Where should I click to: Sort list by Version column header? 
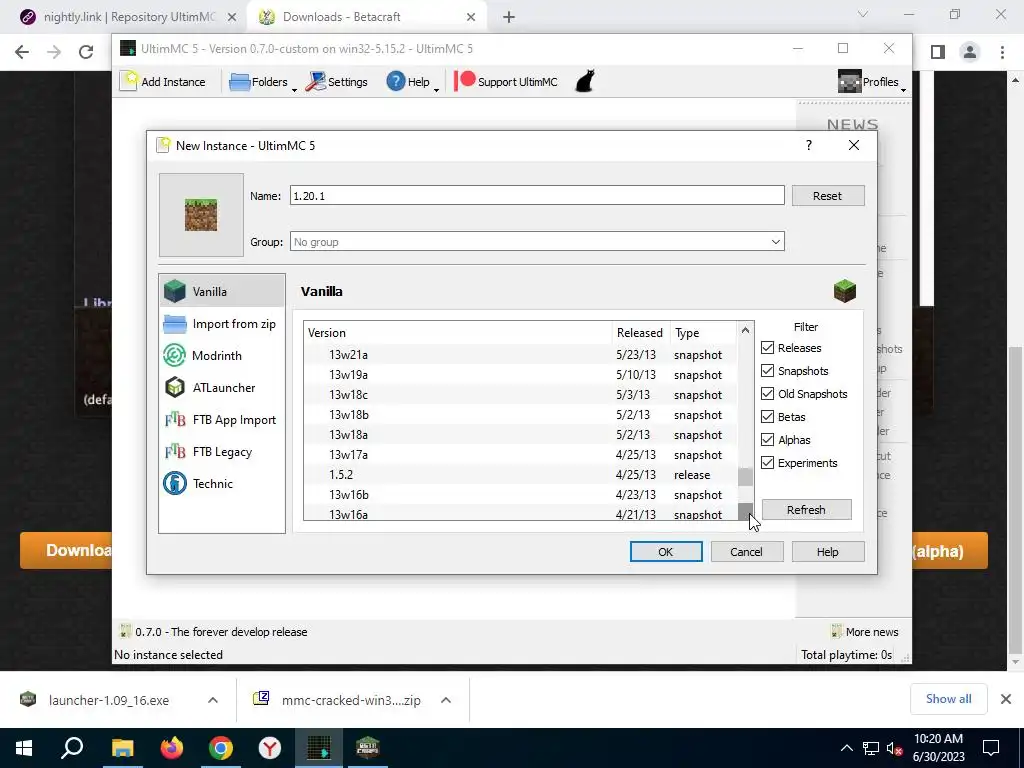[x=458, y=332]
